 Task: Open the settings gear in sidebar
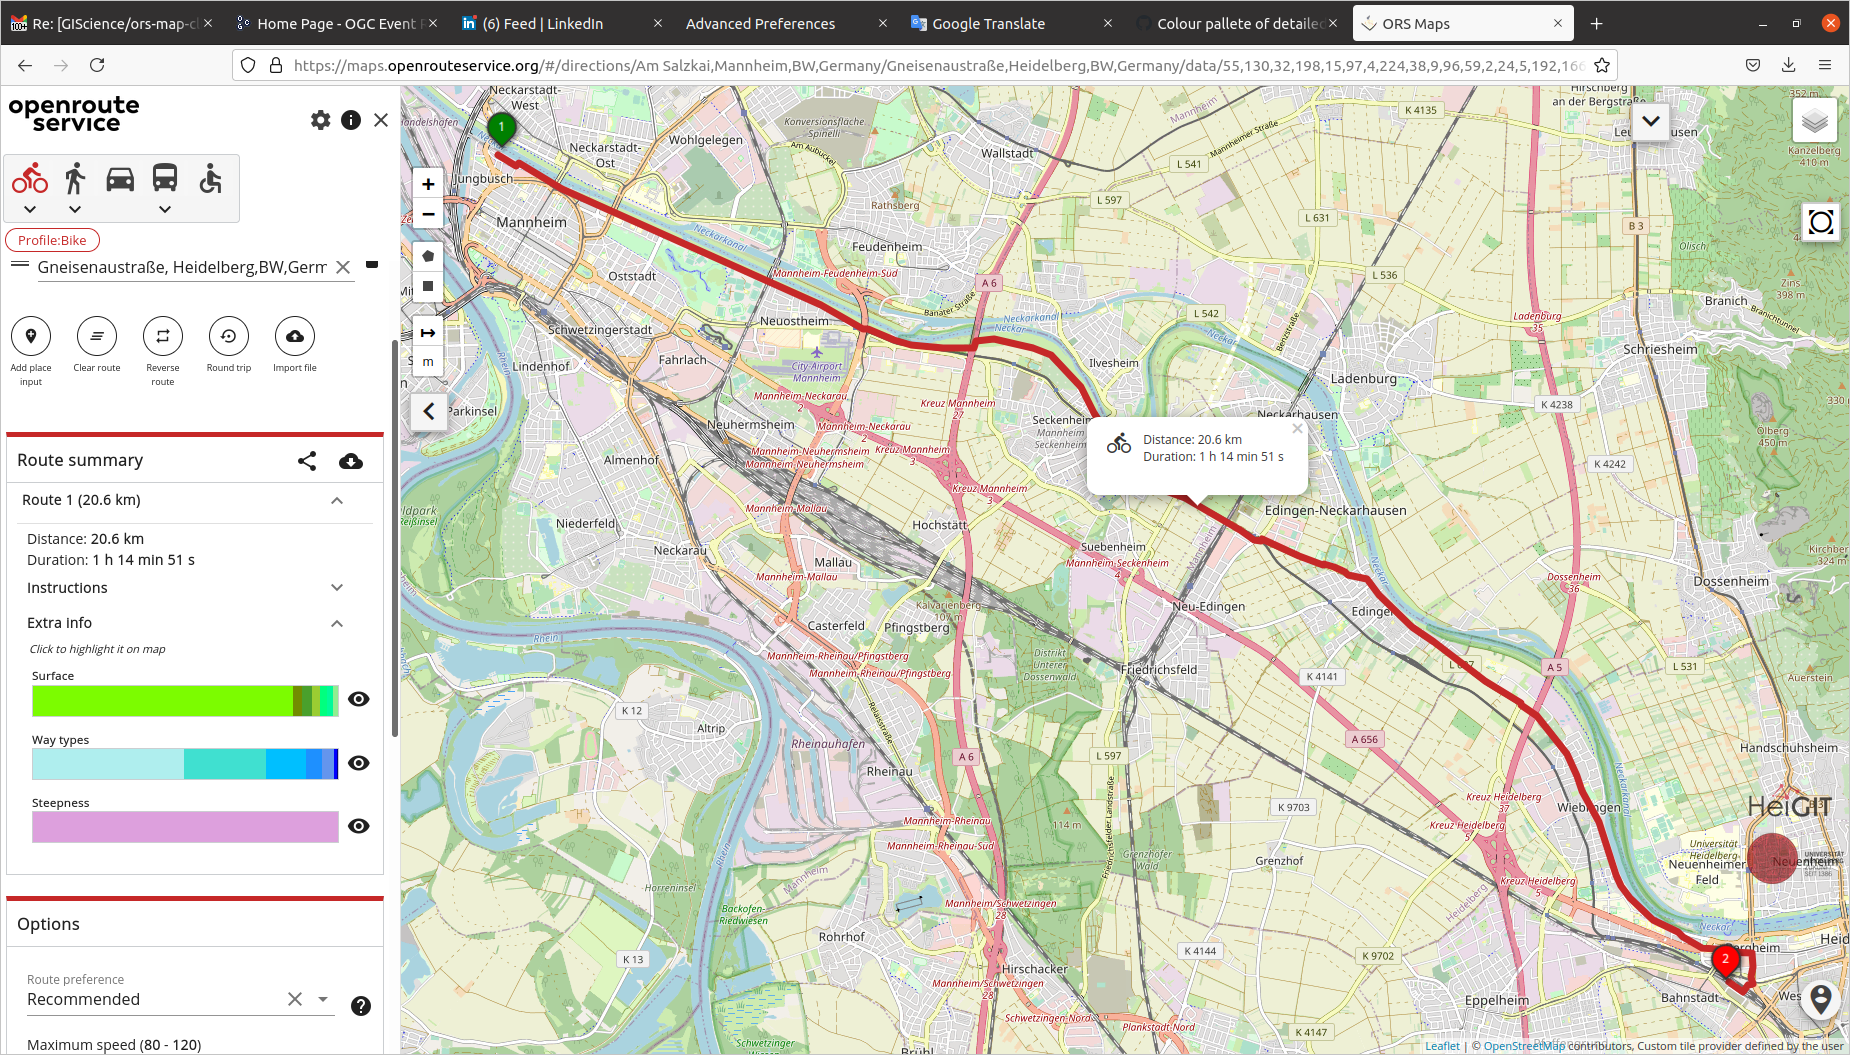coord(320,120)
